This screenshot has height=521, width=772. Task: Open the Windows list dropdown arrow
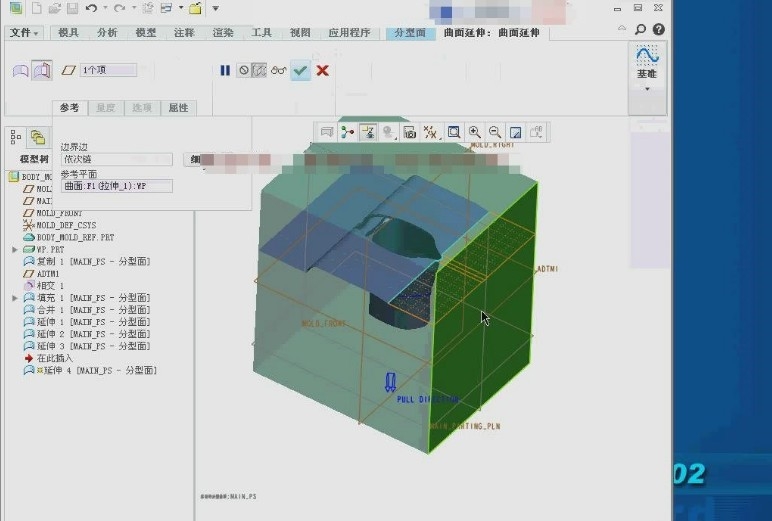pos(181,8)
